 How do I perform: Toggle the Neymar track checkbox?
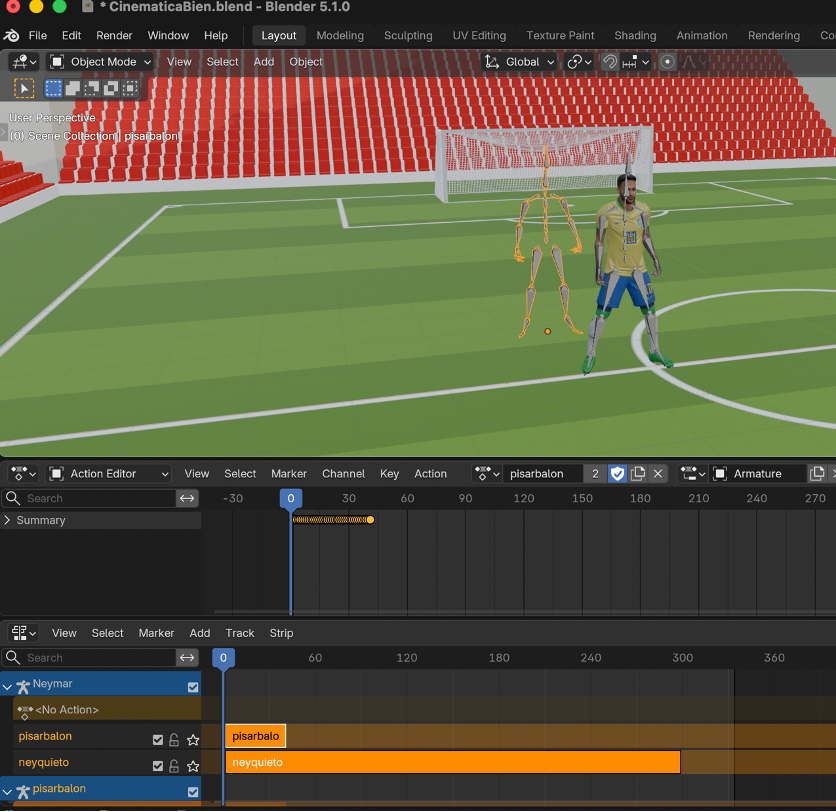[195, 686]
